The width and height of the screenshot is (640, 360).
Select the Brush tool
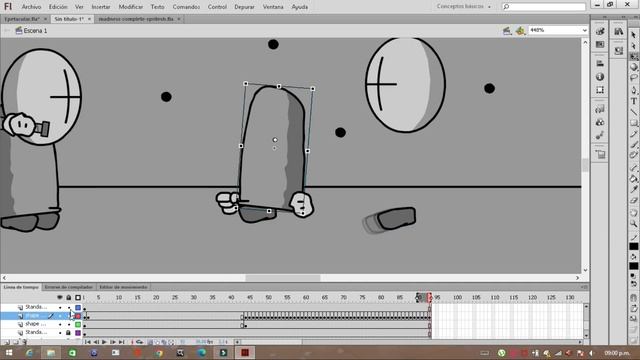coord(633,144)
